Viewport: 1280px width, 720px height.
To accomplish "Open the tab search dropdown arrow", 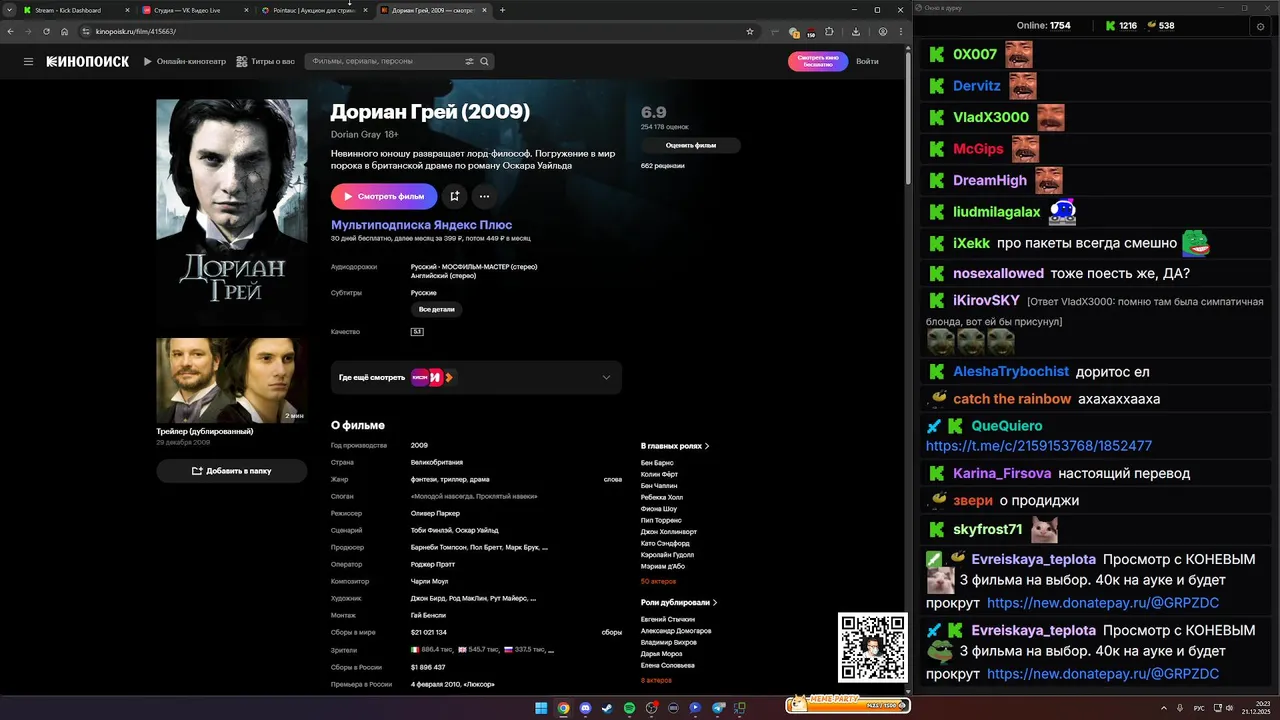I will pos(9,10).
